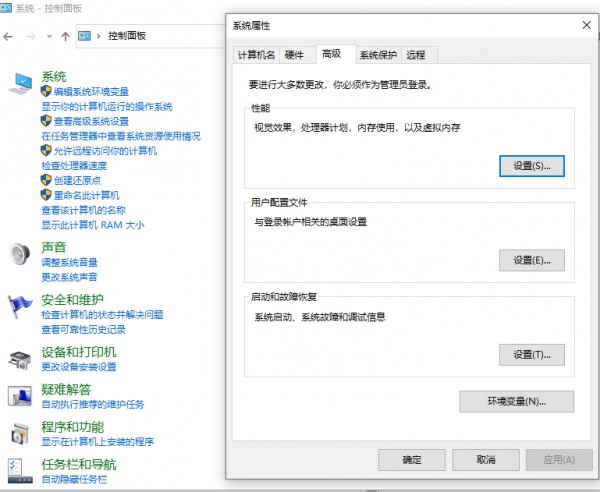Click the Devices and Printers icon
The image size is (600, 492).
pyautogui.click(x=20, y=359)
